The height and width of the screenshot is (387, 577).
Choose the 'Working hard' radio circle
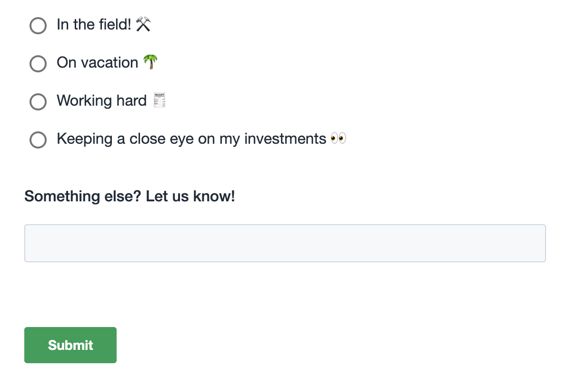(38, 102)
